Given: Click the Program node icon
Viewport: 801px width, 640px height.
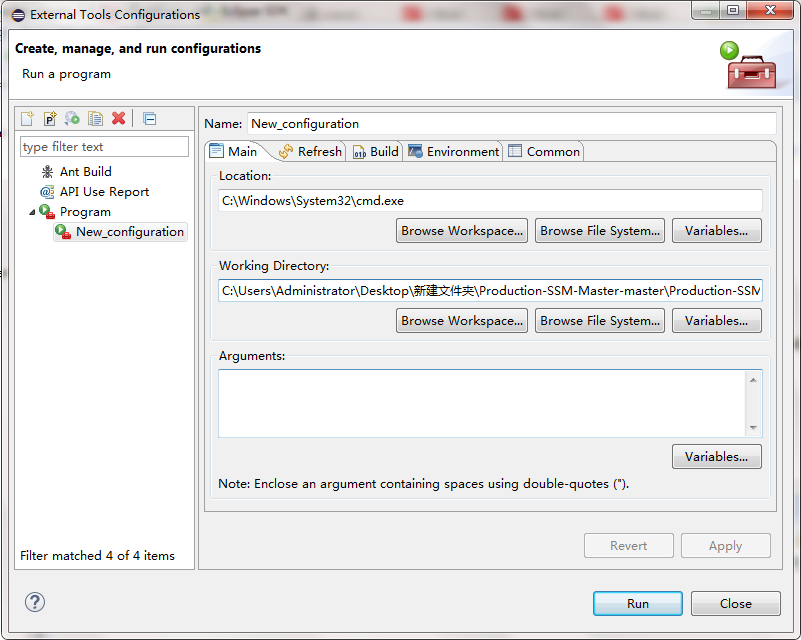Looking at the screenshot, I should 47,211.
